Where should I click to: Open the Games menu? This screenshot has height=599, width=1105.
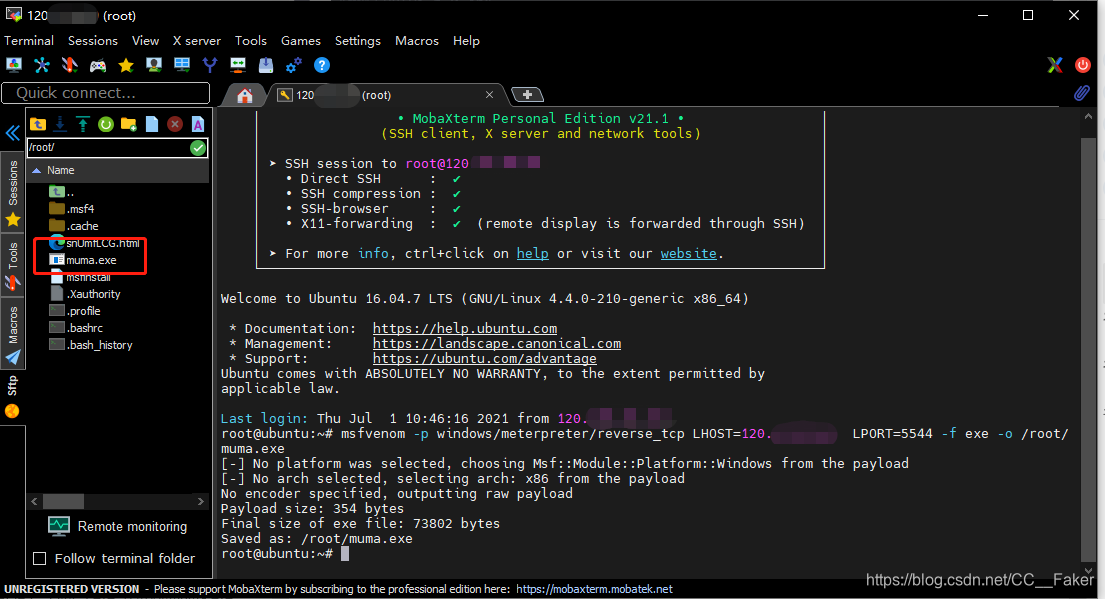click(x=301, y=41)
